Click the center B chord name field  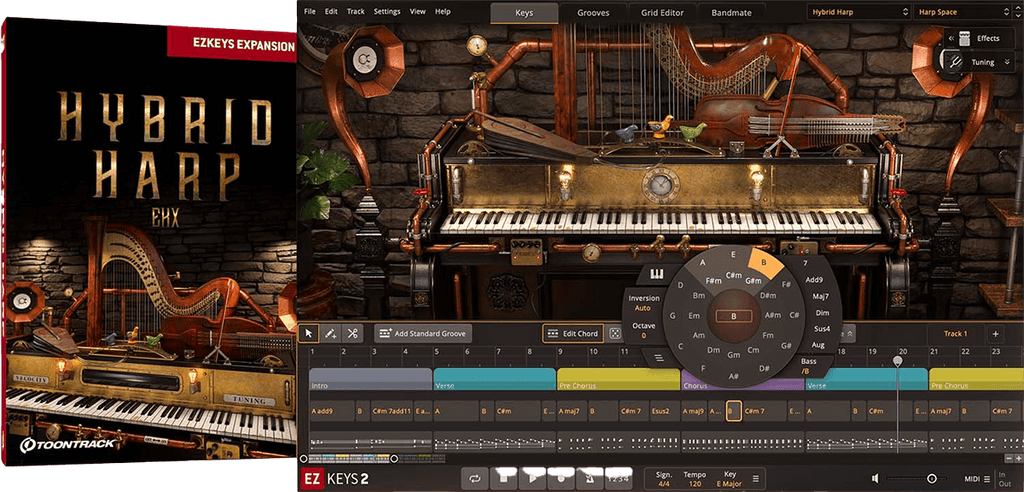click(x=733, y=316)
